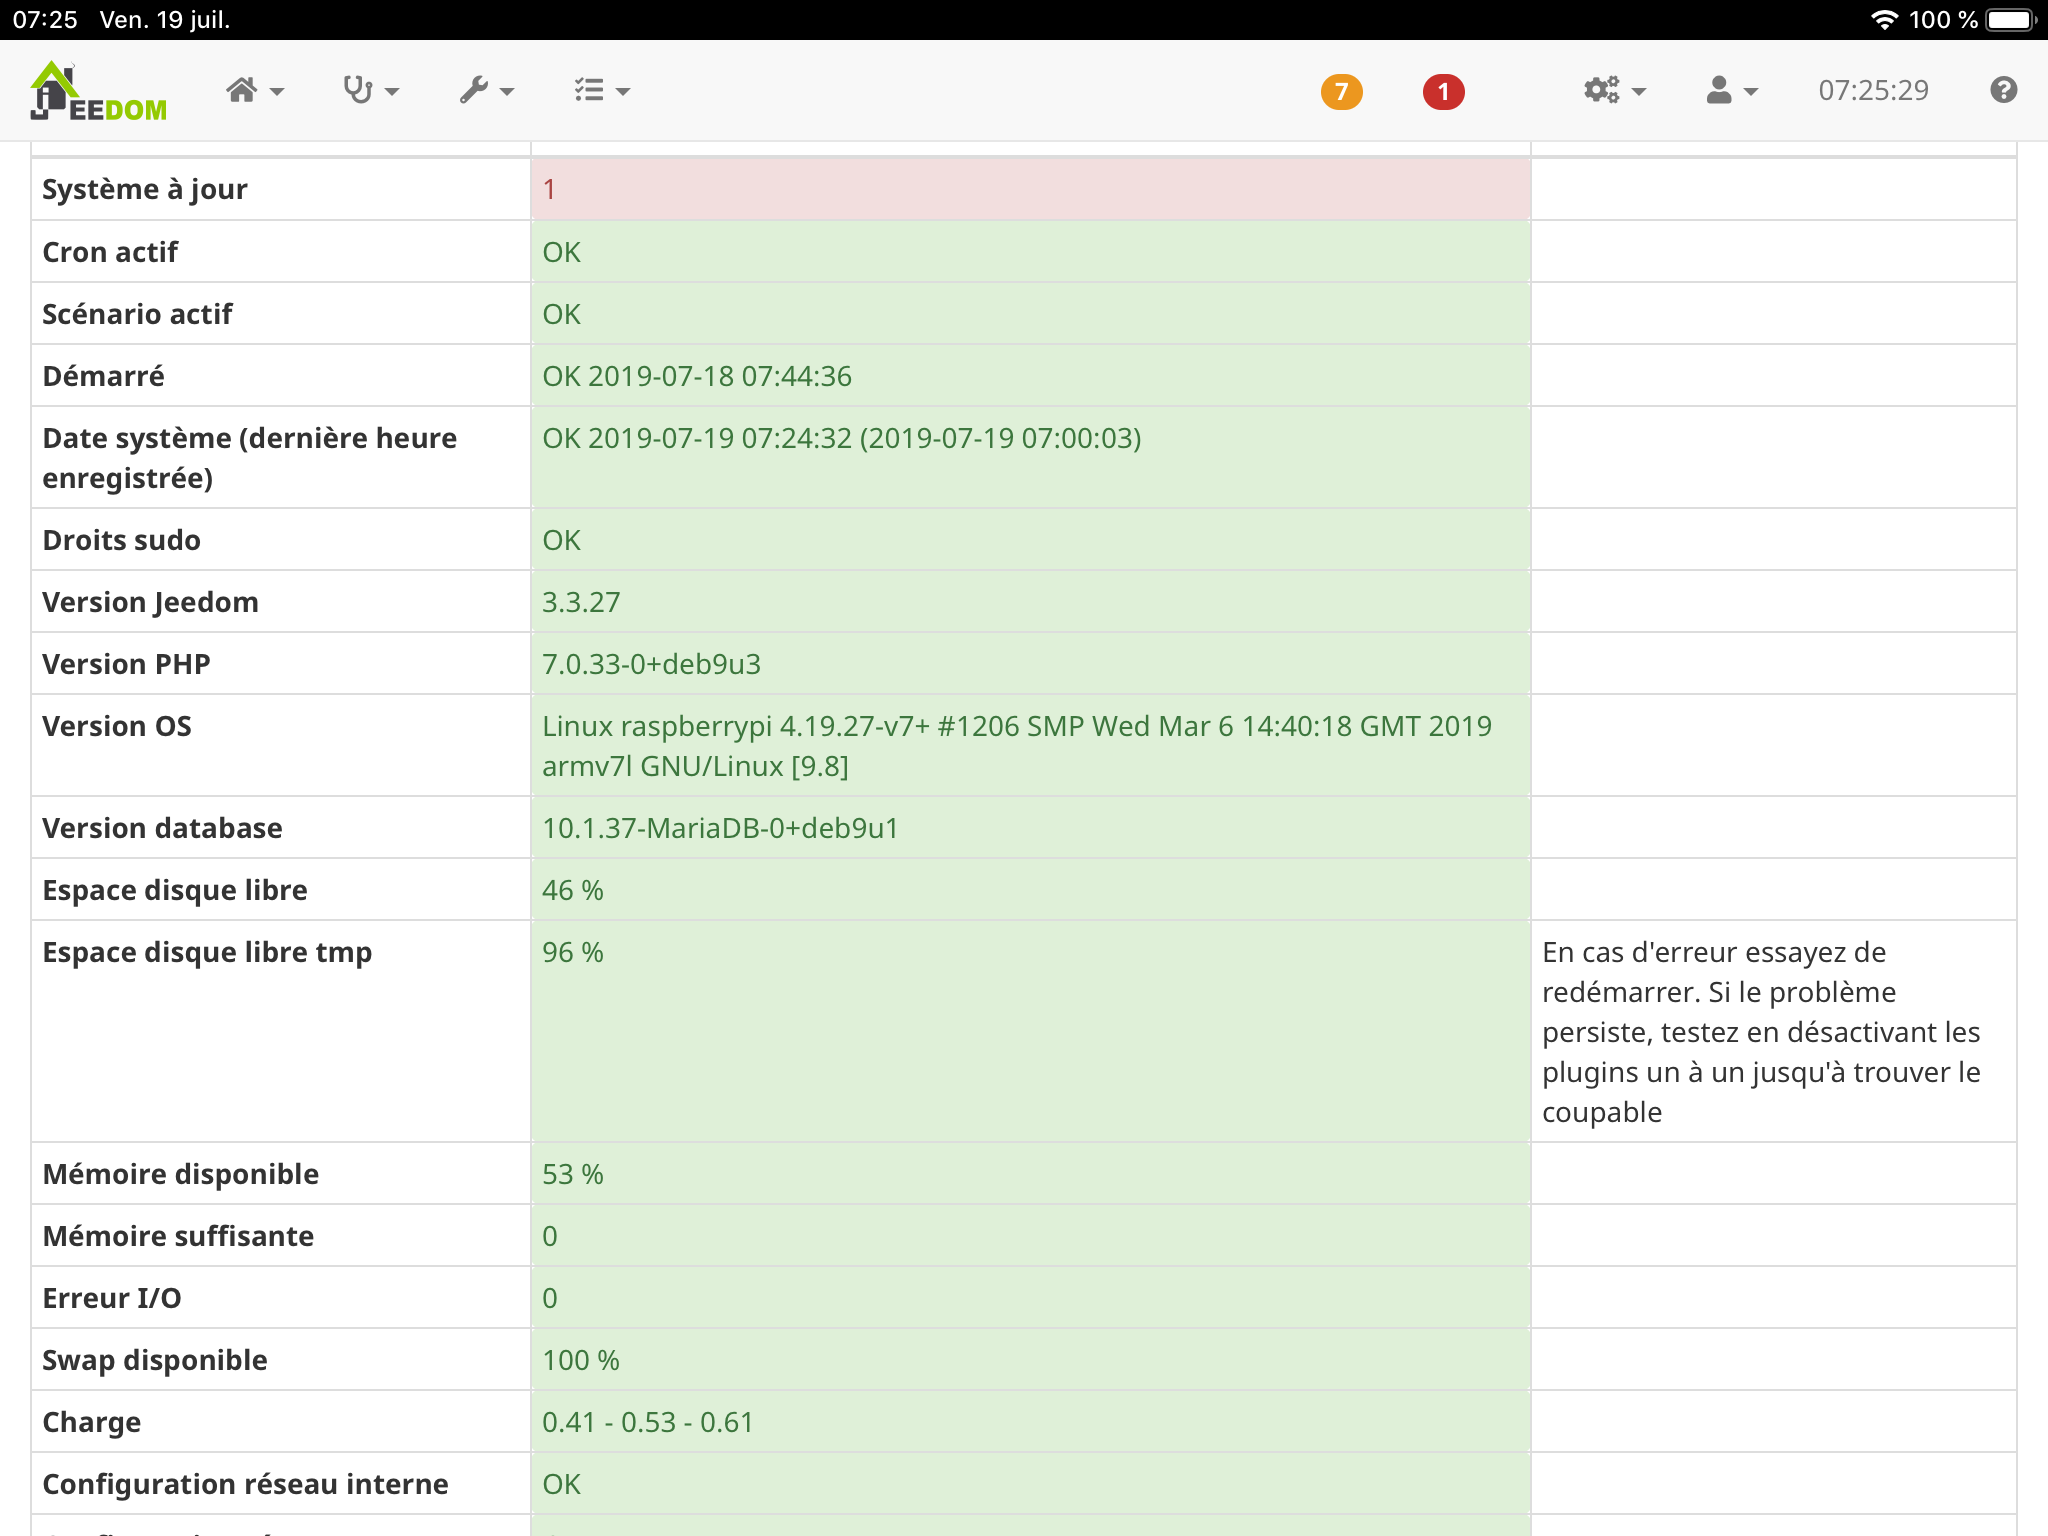This screenshot has width=2048, height=1536.
Task: Click the Jeedom logo
Action: coord(98,91)
